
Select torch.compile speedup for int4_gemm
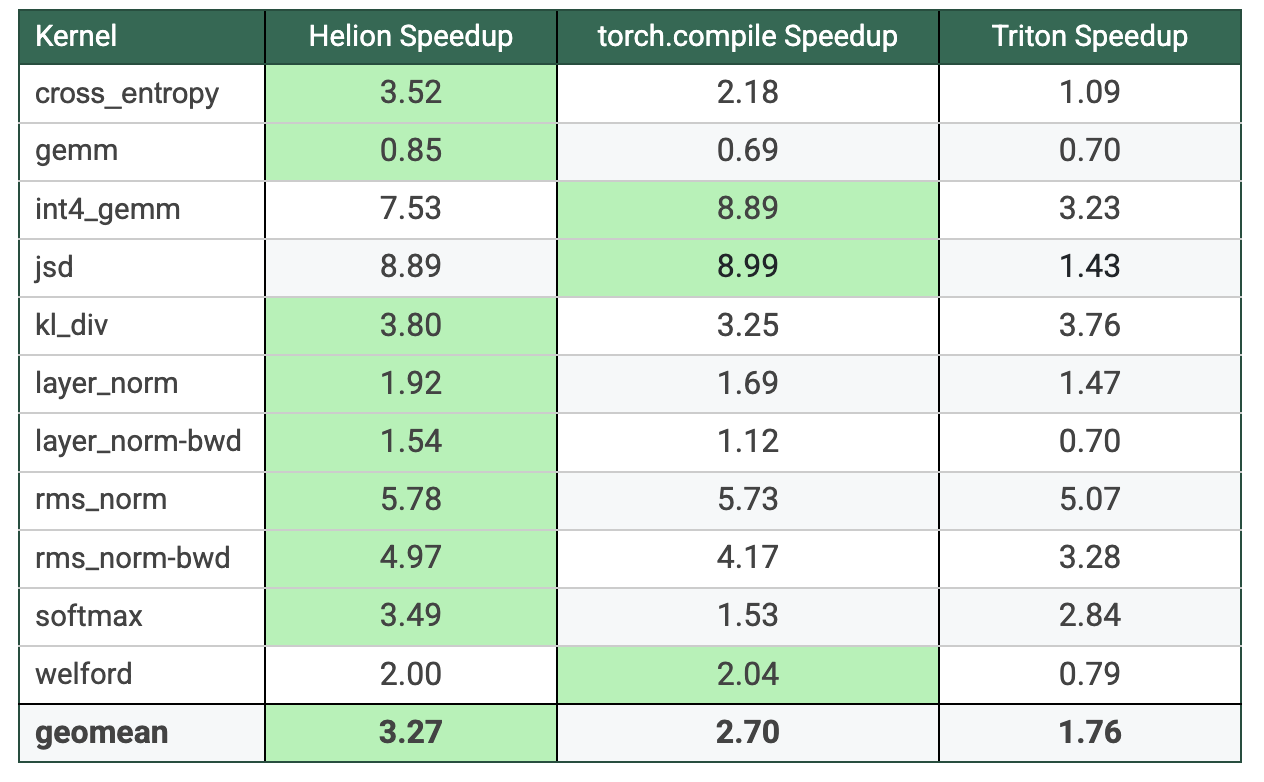click(747, 209)
